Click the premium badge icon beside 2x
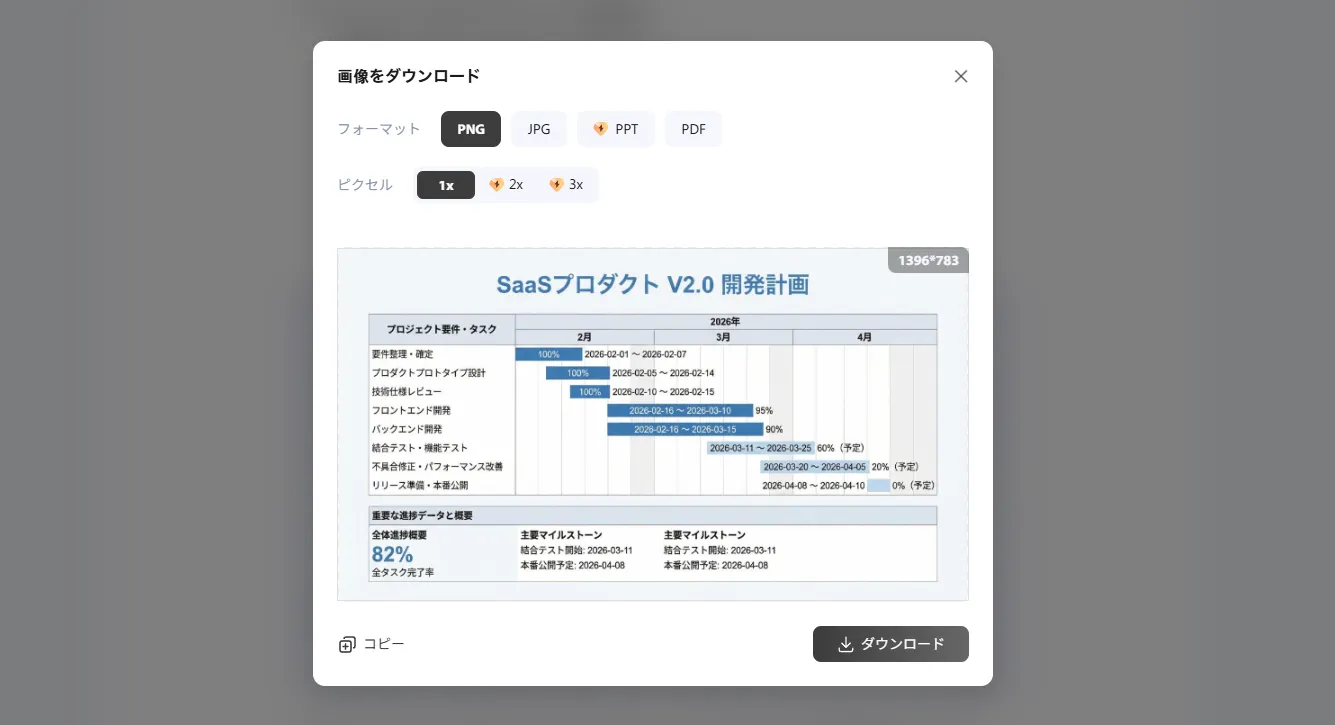This screenshot has width=1335, height=725. [x=496, y=185]
